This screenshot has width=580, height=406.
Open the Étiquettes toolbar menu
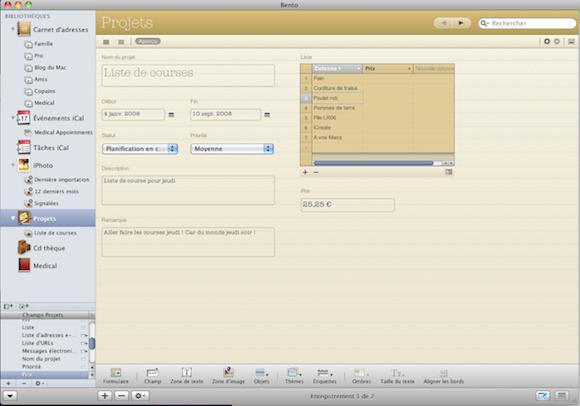[325, 375]
